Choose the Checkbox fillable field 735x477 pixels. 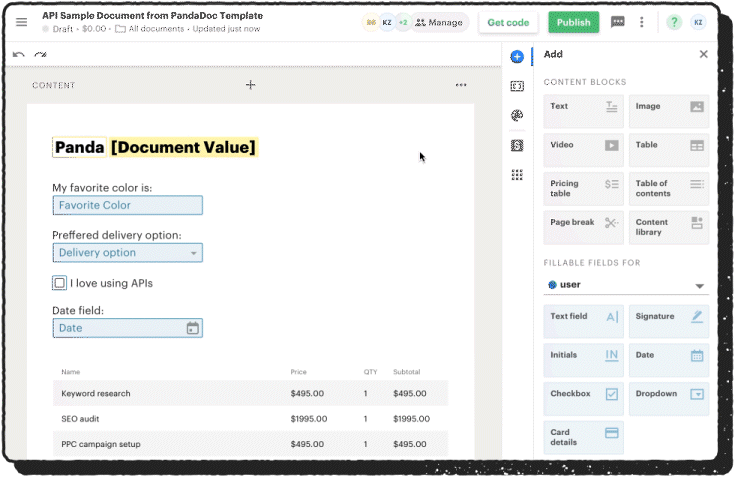pos(583,399)
